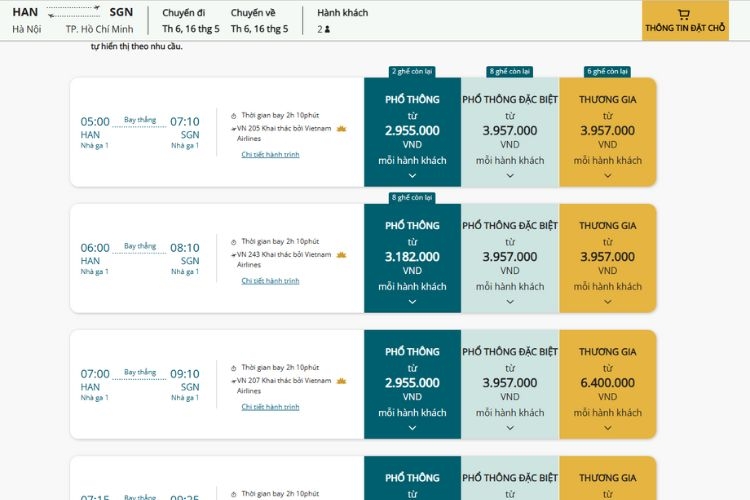Click the 8 ghế còn lại badge above Phổ Thông Đặc Biệt
The width and height of the screenshot is (750, 500).
(x=510, y=72)
